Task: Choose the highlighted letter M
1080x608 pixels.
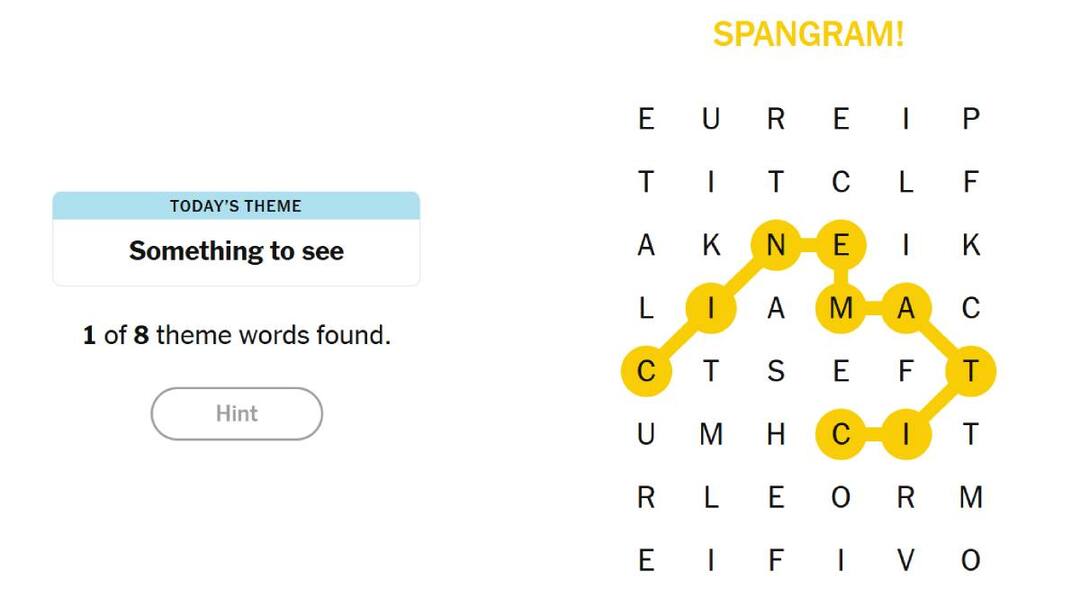Action: tap(840, 309)
